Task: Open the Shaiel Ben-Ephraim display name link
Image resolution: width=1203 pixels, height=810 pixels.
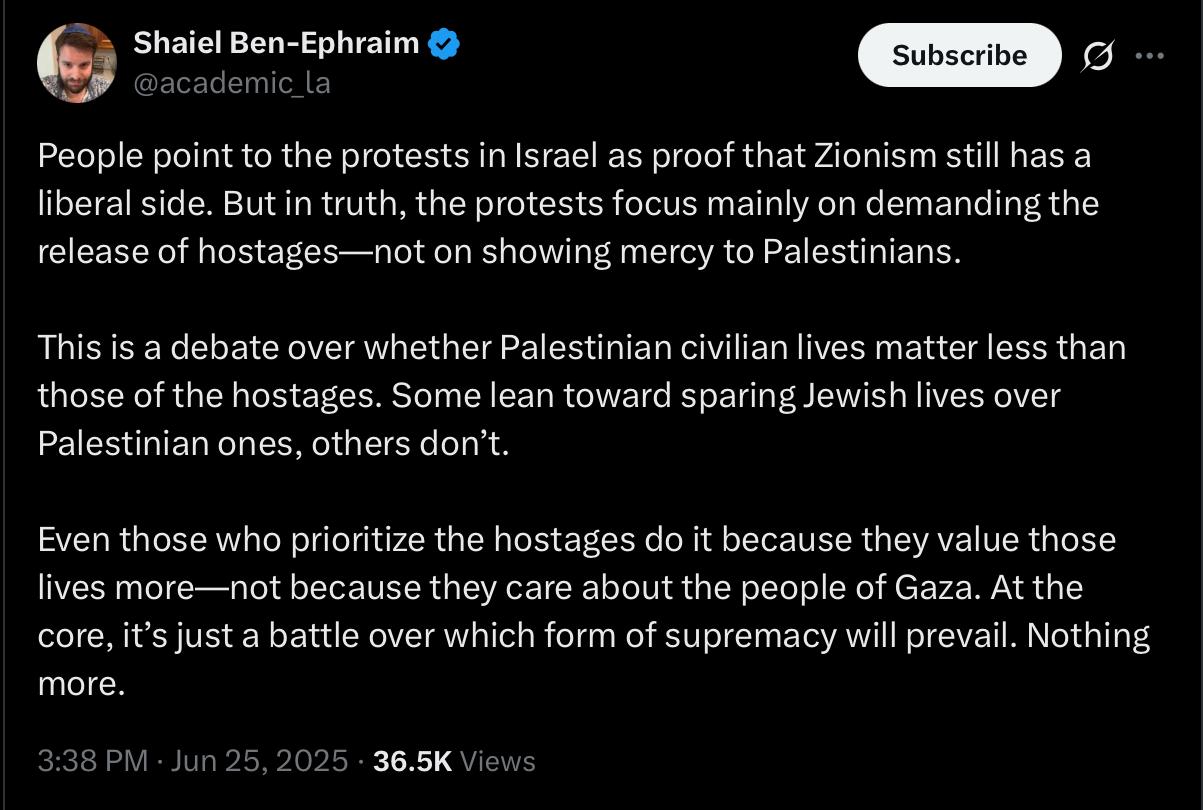Action: (x=278, y=44)
